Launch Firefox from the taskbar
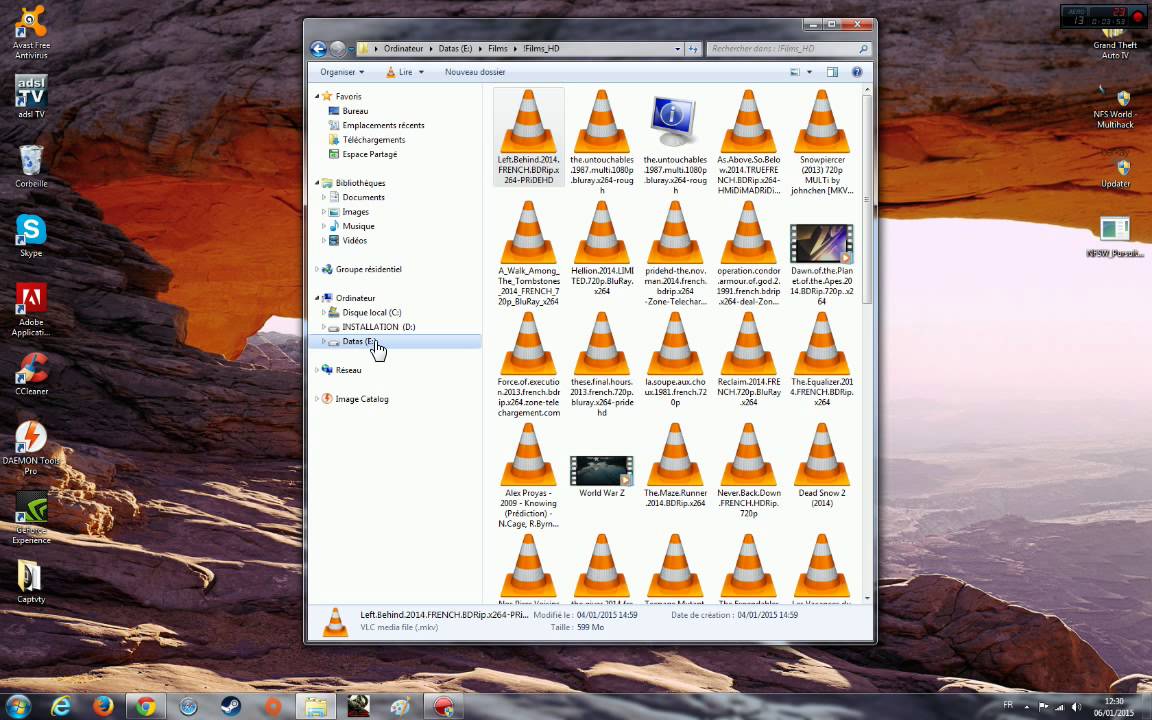Image resolution: width=1152 pixels, height=720 pixels. (103, 706)
